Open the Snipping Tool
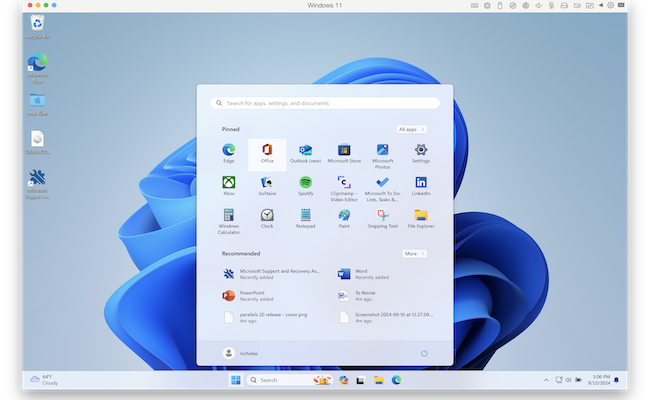 click(x=382, y=218)
